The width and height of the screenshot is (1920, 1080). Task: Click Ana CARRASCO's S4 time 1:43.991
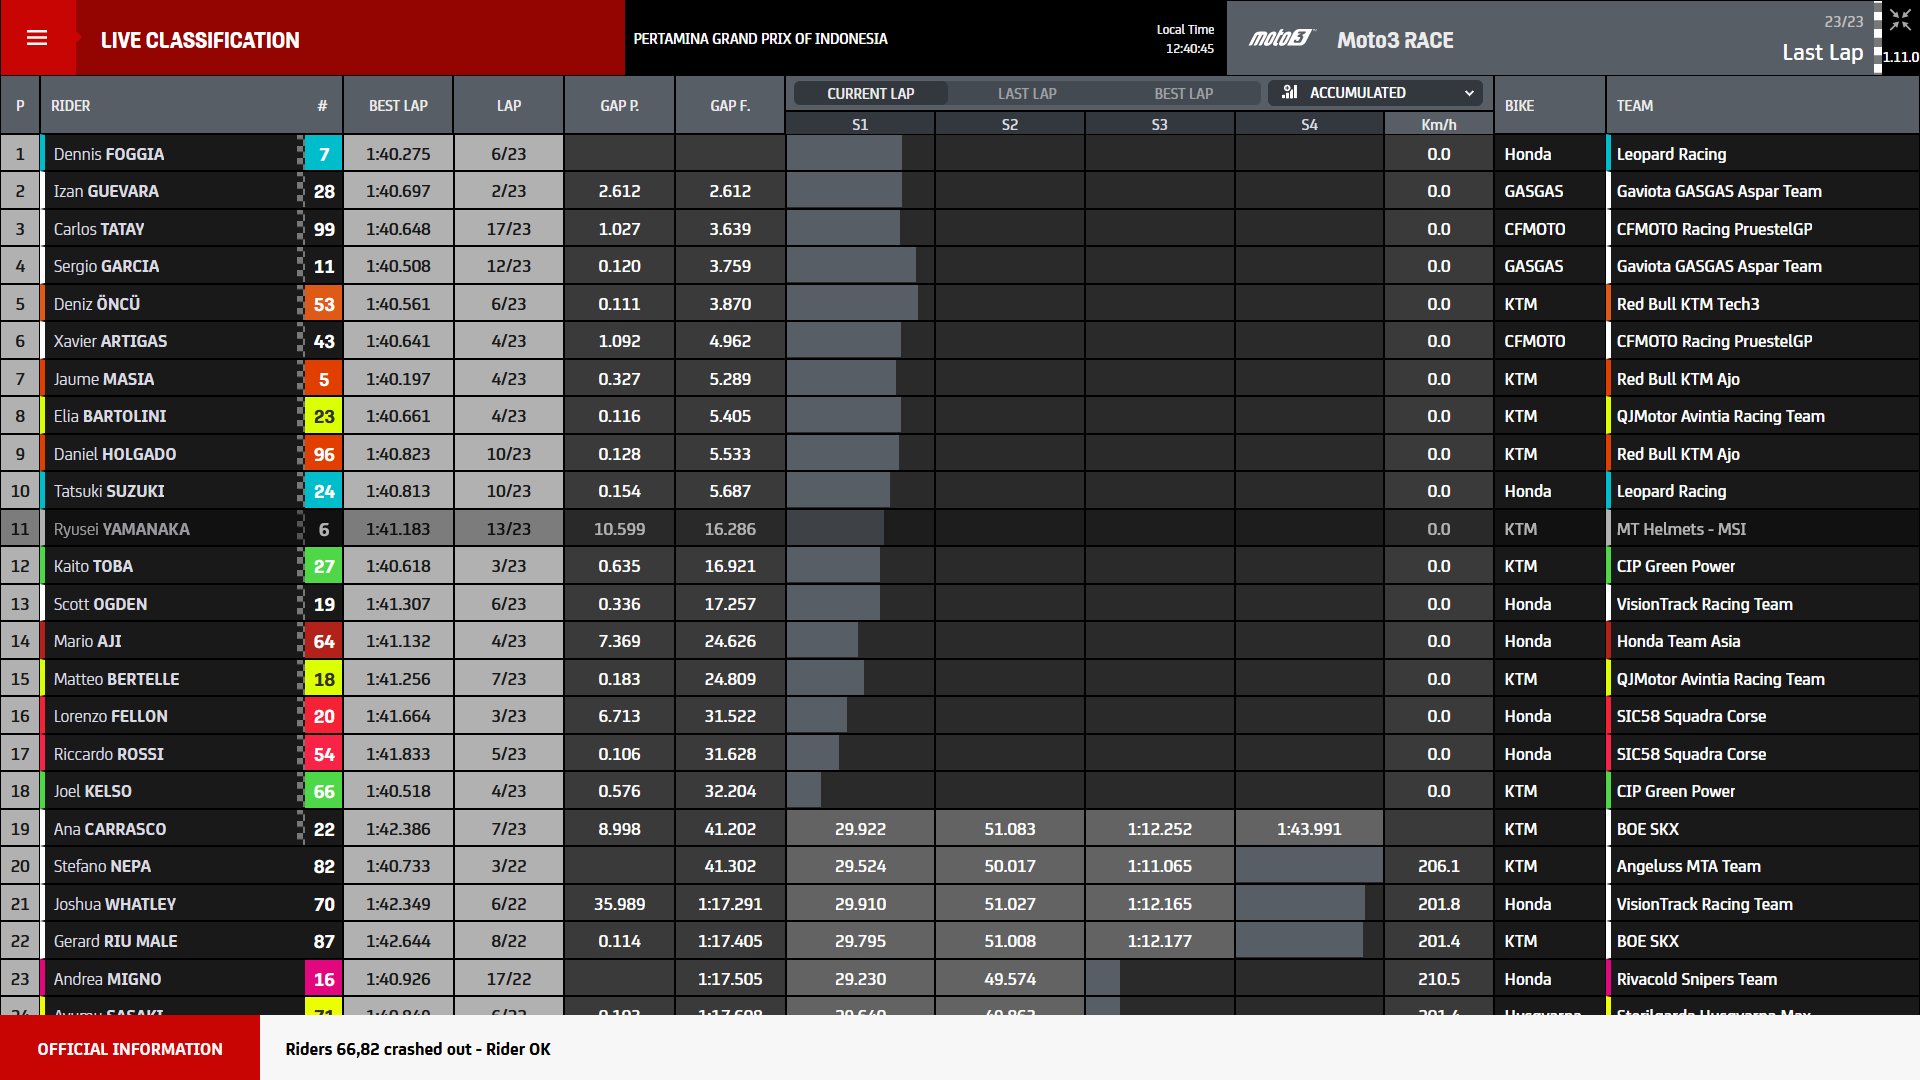click(x=1309, y=829)
